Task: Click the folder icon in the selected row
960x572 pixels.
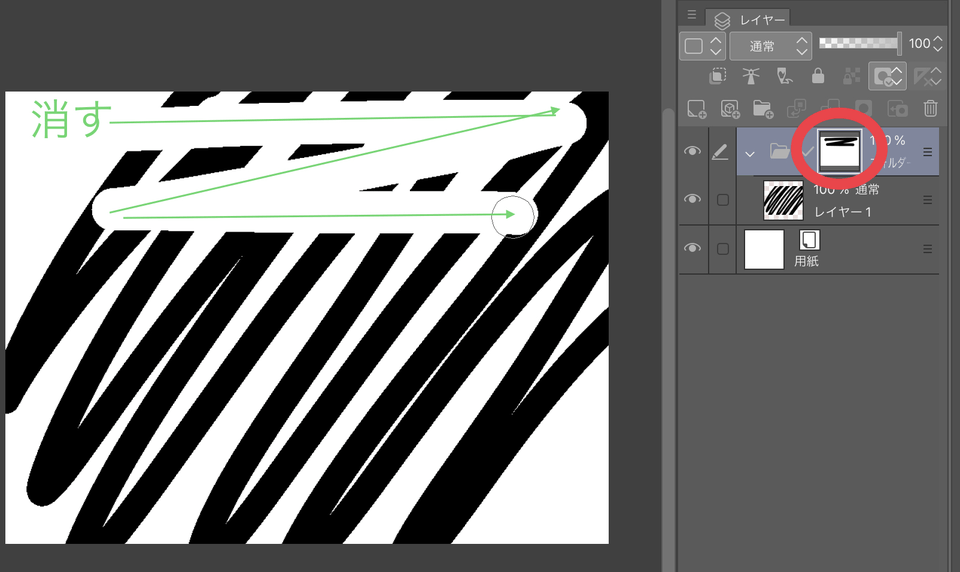Action: coord(779,151)
